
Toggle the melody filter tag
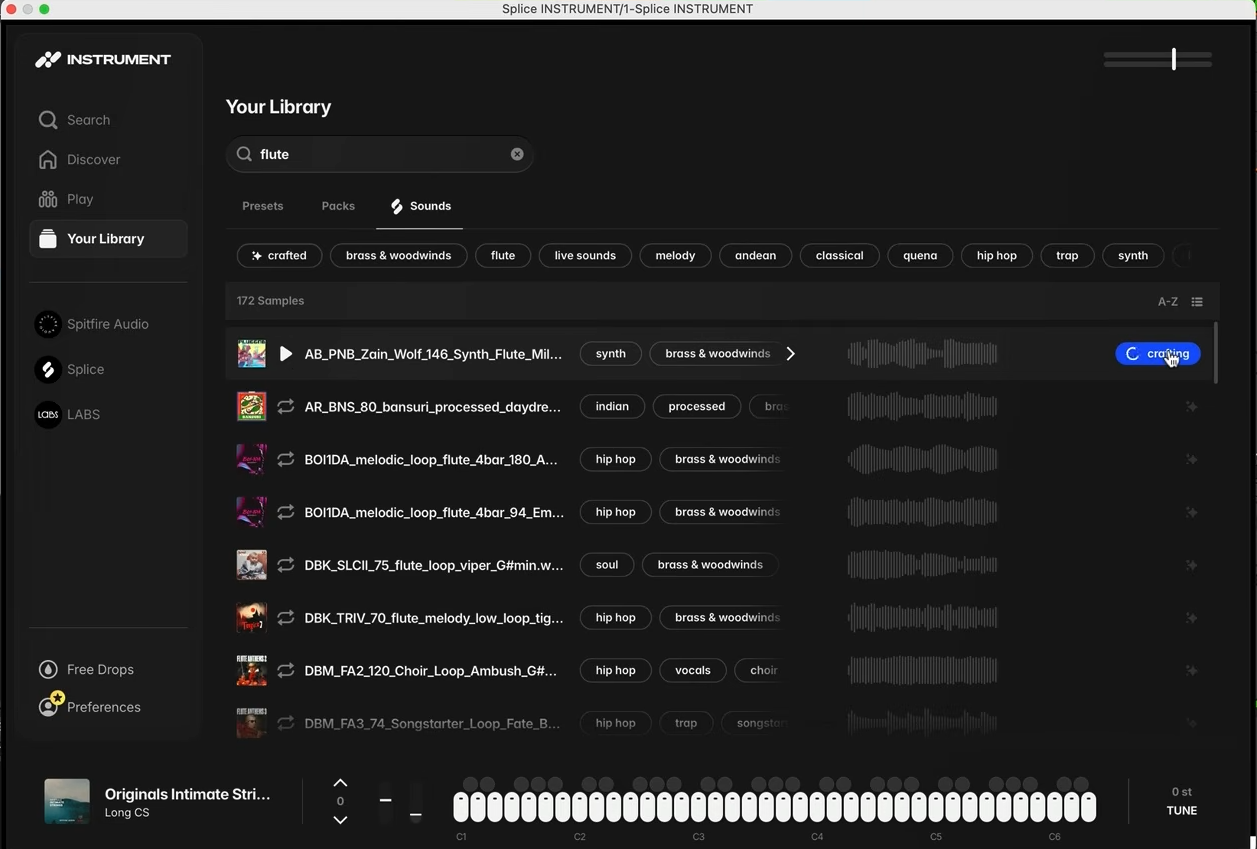[x=675, y=256]
